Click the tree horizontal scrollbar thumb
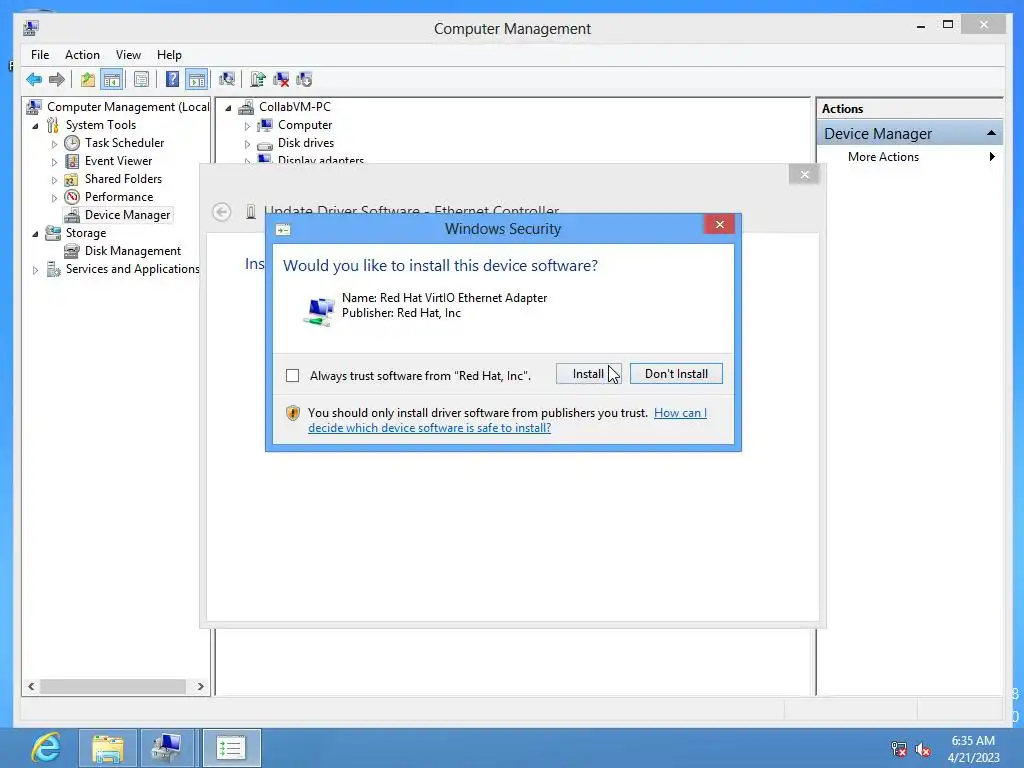Image resolution: width=1024 pixels, height=768 pixels. pyautogui.click(x=113, y=686)
